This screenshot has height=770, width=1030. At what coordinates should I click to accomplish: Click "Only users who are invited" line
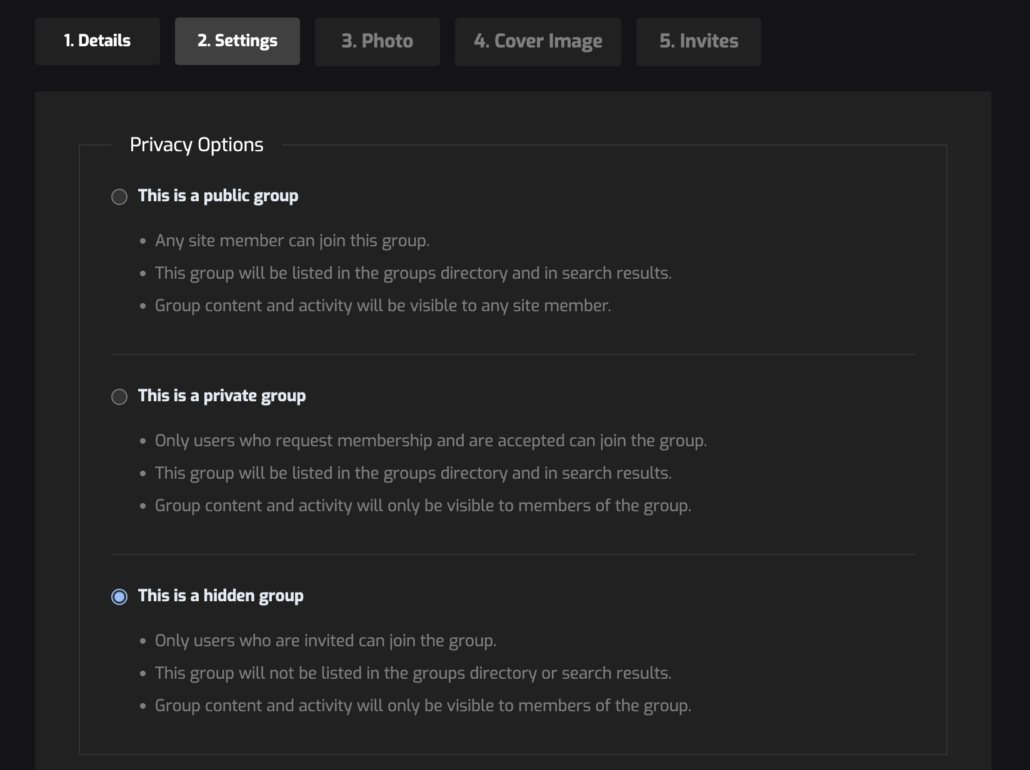pyautogui.click(x=326, y=641)
